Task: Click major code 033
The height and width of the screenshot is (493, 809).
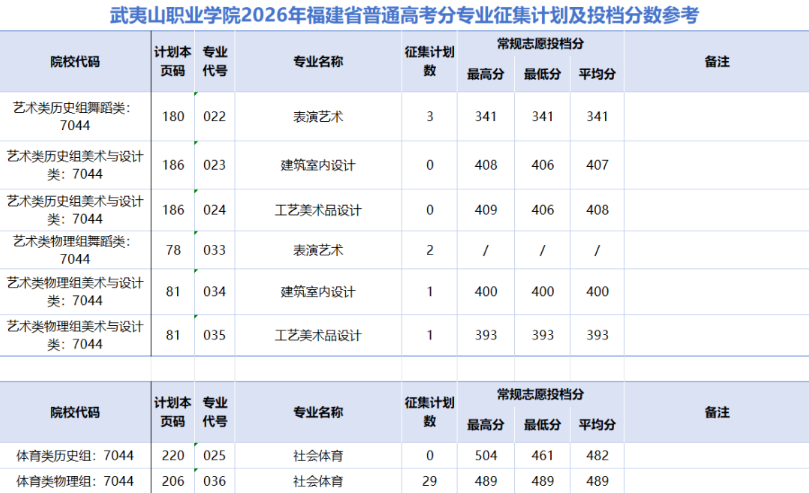Action: pyautogui.click(x=215, y=250)
